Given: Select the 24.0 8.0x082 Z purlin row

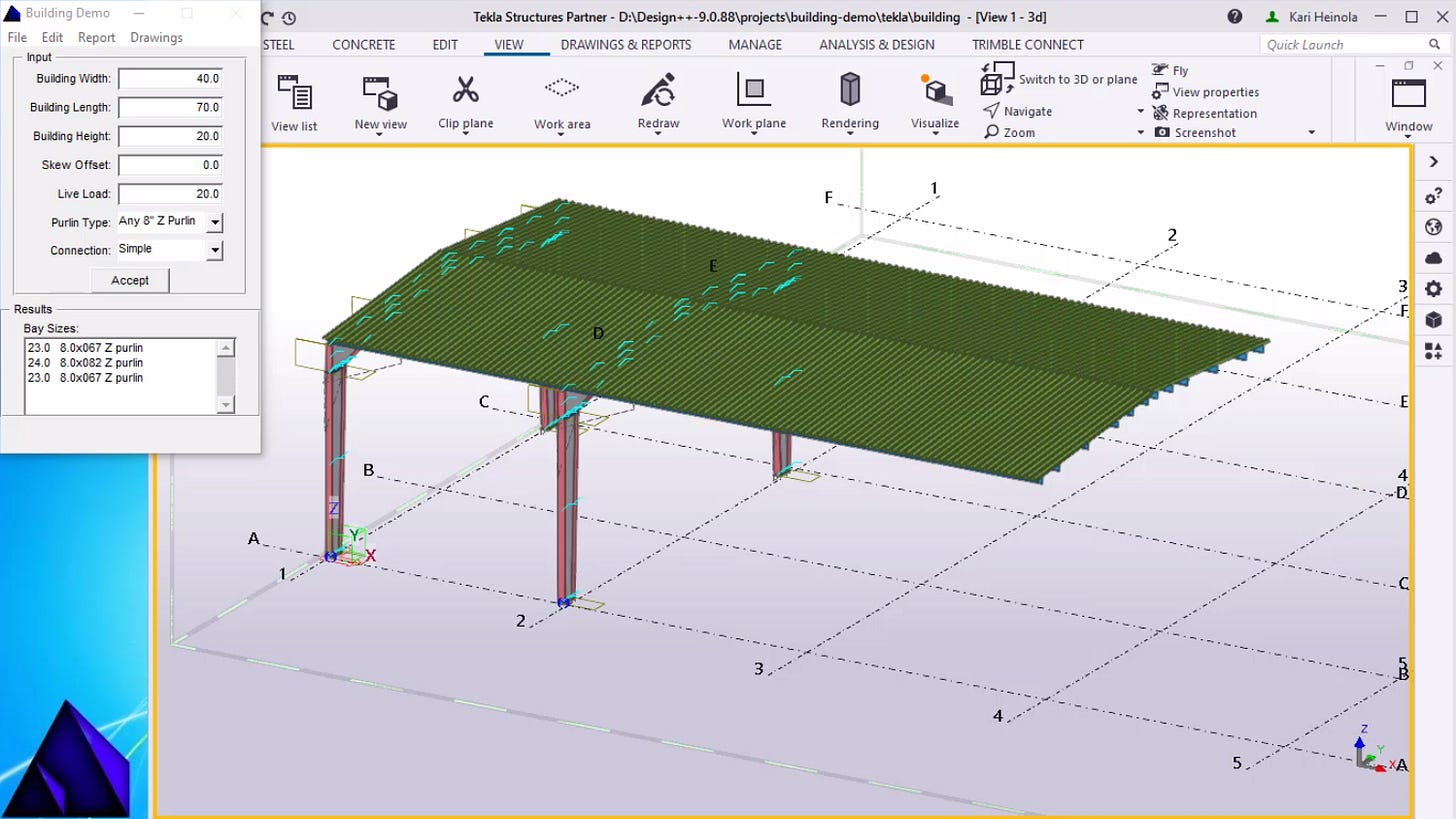Looking at the screenshot, I should 86,363.
